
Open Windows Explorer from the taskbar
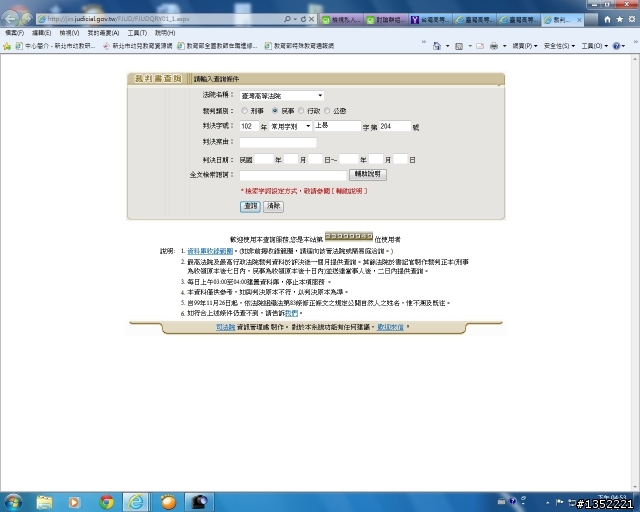44,502
